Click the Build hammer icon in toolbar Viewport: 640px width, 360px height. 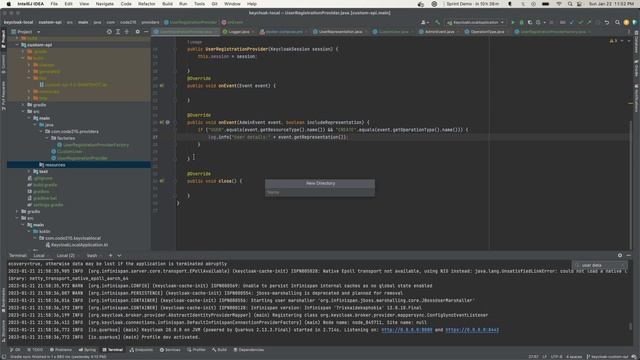coord(437,22)
